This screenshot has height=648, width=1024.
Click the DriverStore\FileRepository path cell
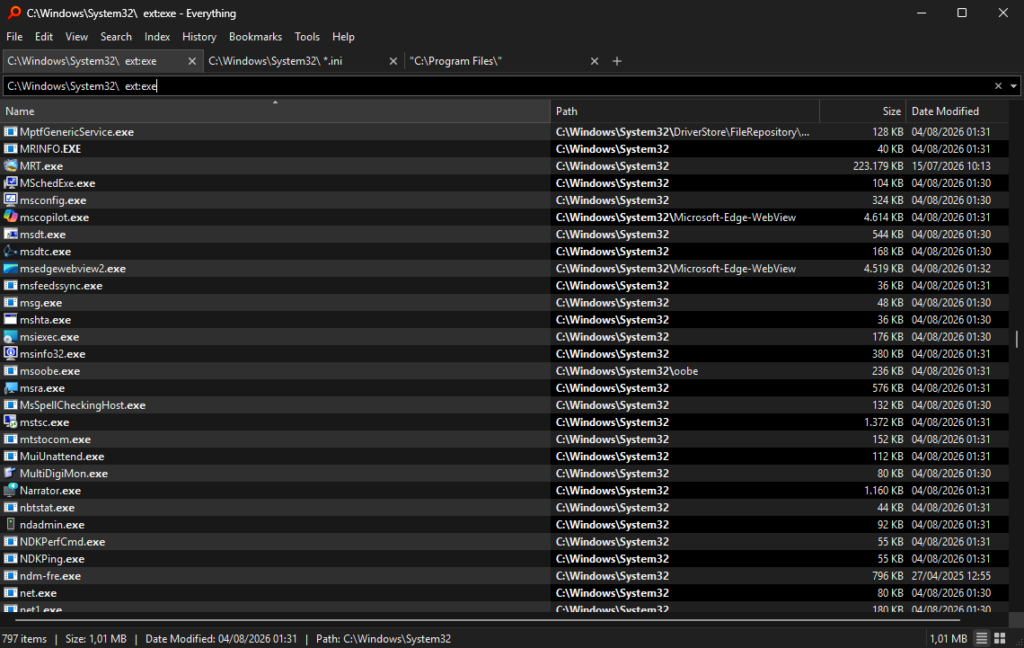point(682,131)
